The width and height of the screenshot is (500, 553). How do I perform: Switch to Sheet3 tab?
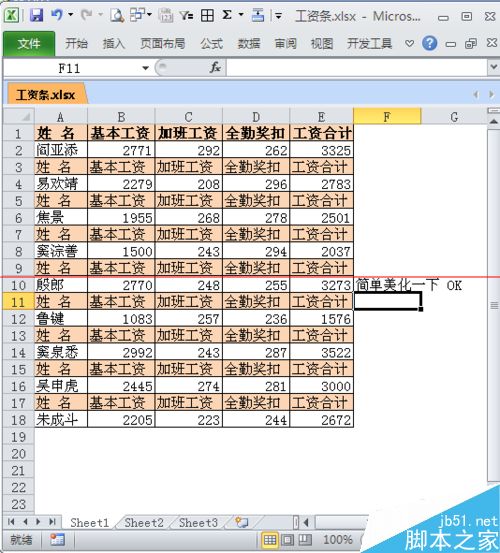tap(198, 522)
